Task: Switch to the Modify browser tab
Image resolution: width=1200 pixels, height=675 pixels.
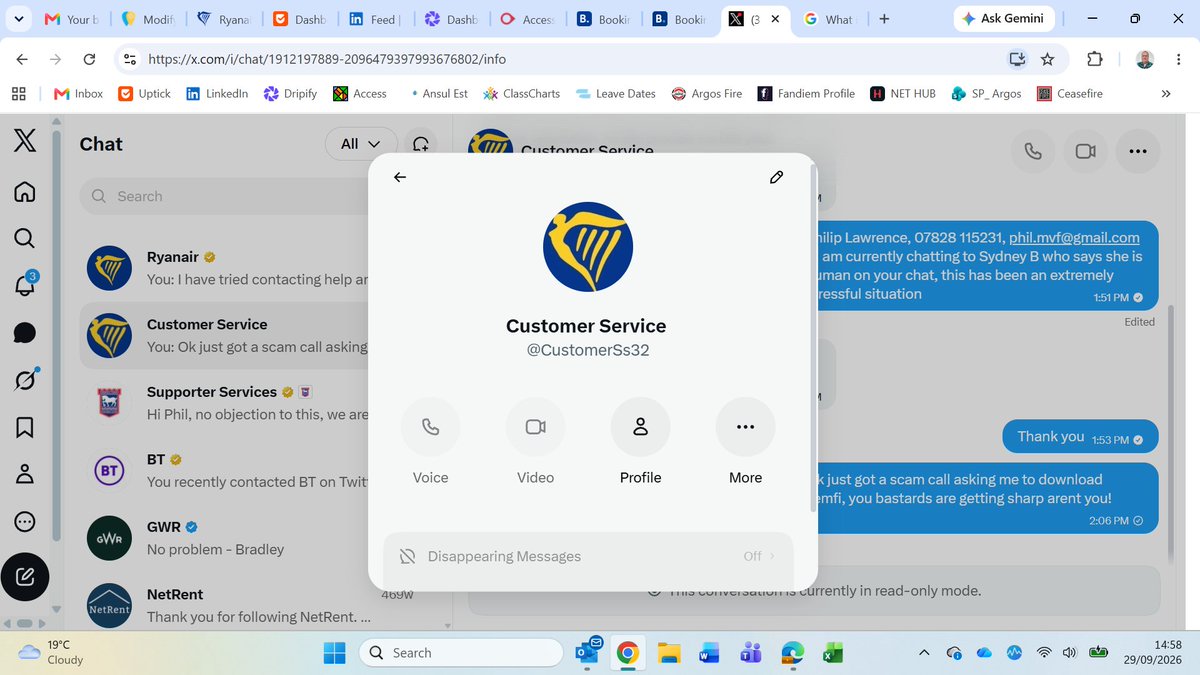Action: (x=148, y=19)
